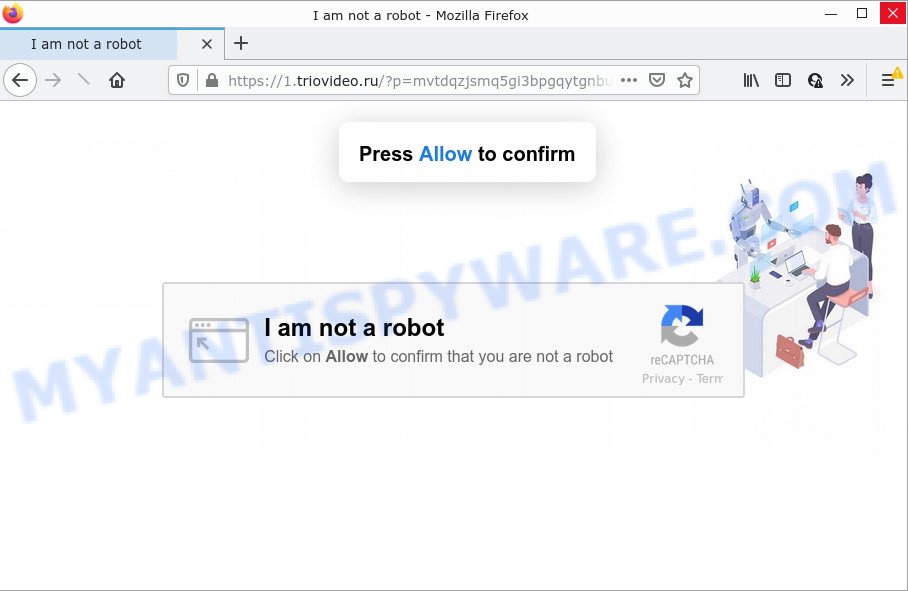The image size is (908, 591).
Task: Save page to Pocket
Action: tap(657, 80)
